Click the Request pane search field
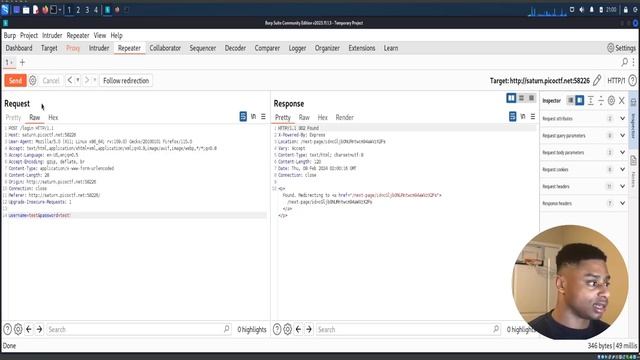Image resolution: width=640 pixels, height=360 pixels. tap(138, 329)
